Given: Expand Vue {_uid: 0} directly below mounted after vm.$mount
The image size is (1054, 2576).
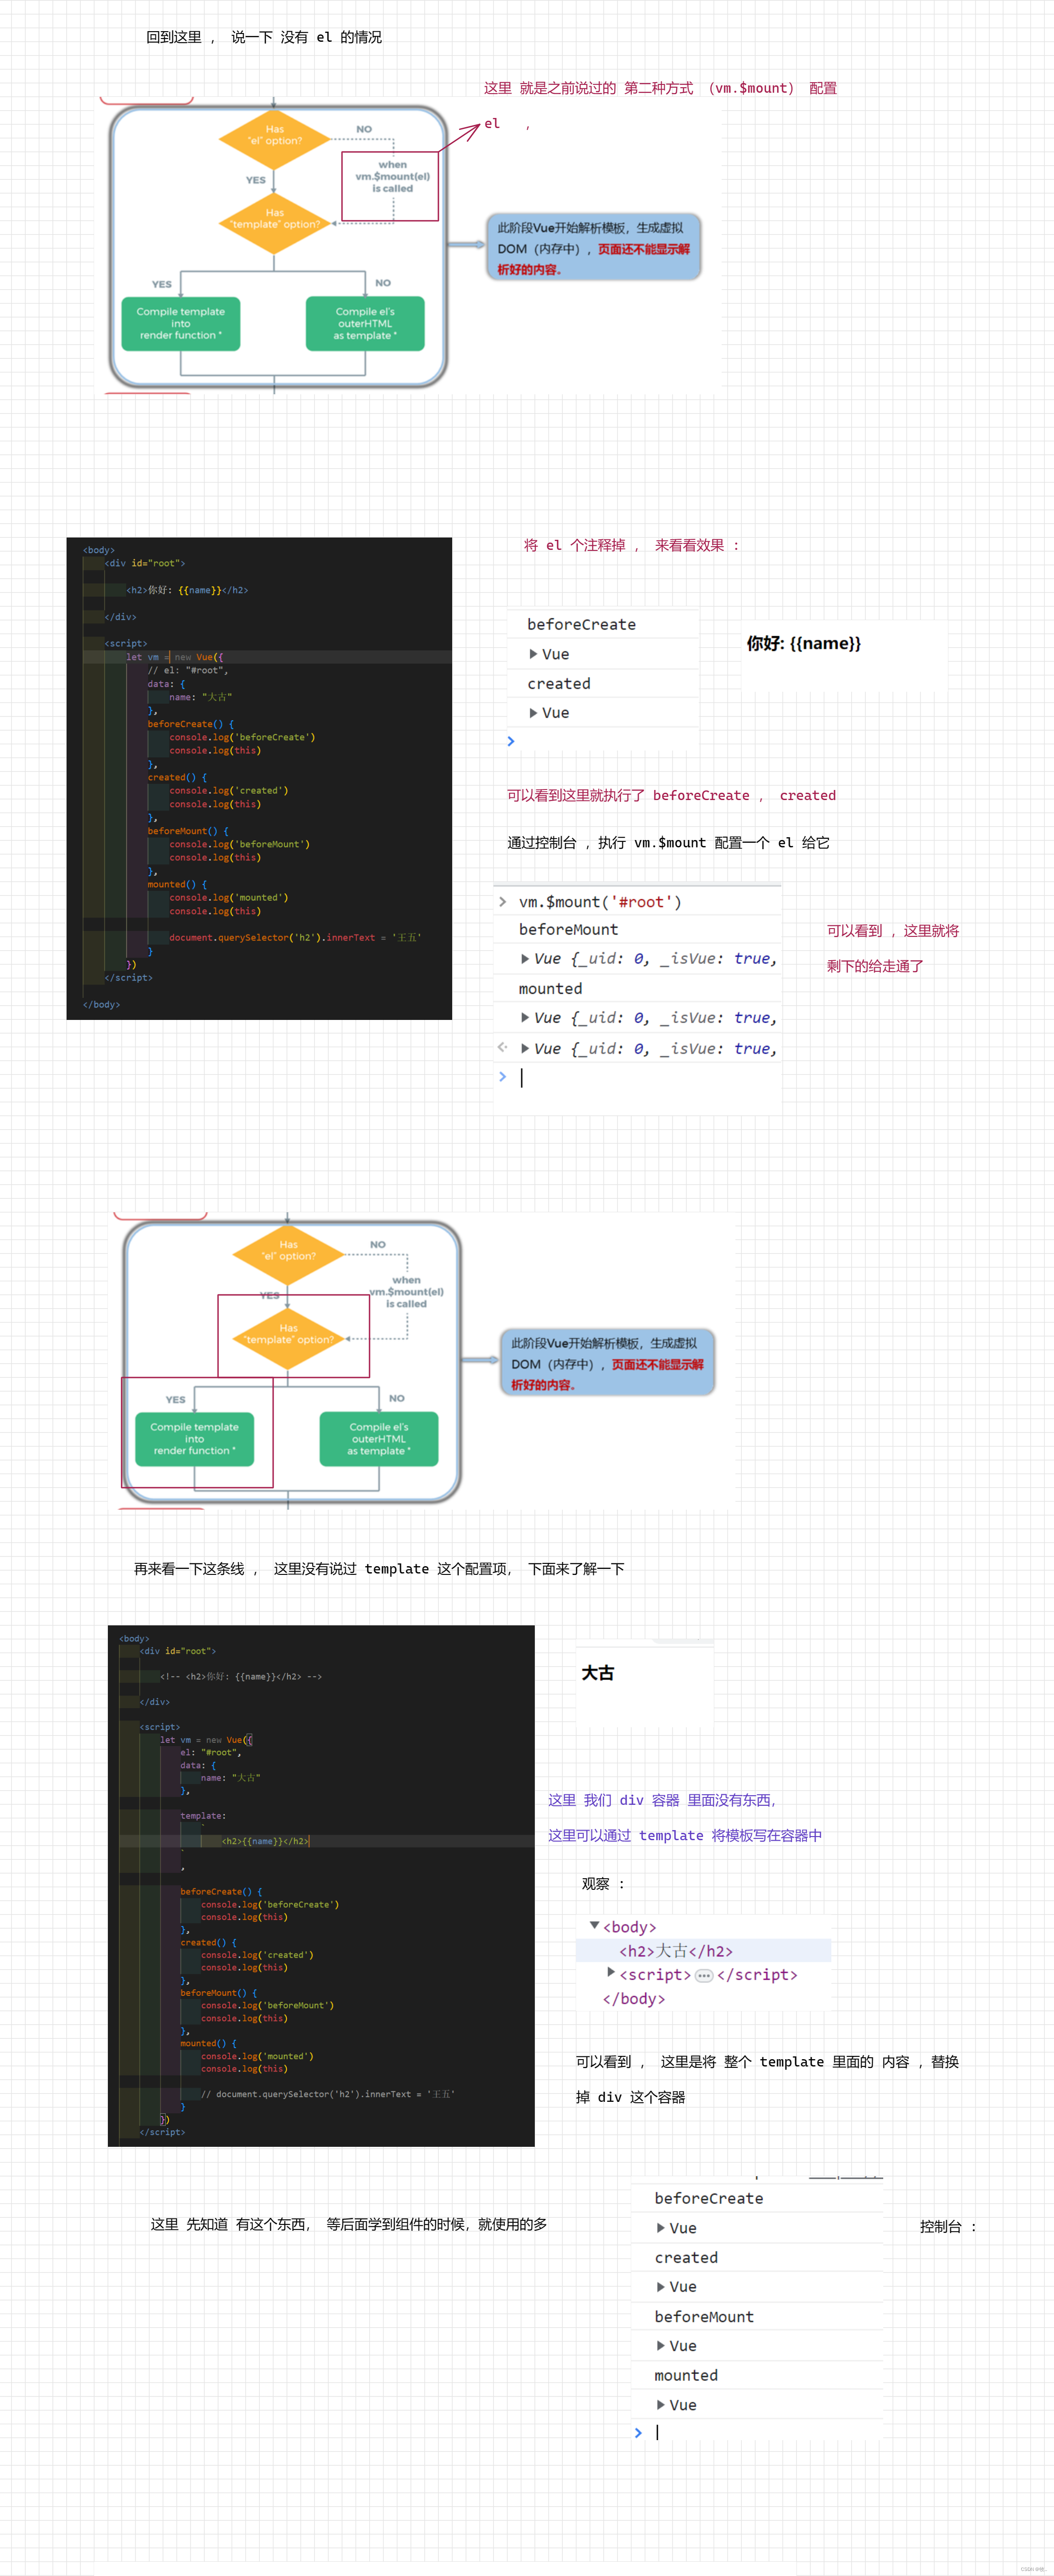Looking at the screenshot, I should [525, 1018].
